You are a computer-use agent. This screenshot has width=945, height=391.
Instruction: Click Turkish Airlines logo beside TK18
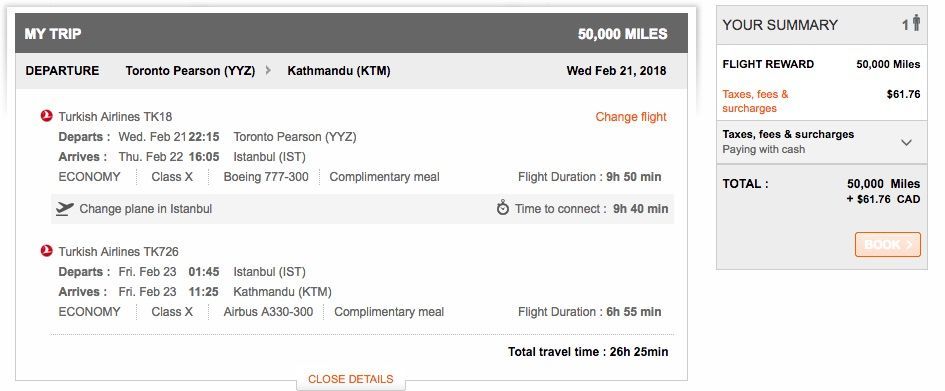[x=46, y=116]
